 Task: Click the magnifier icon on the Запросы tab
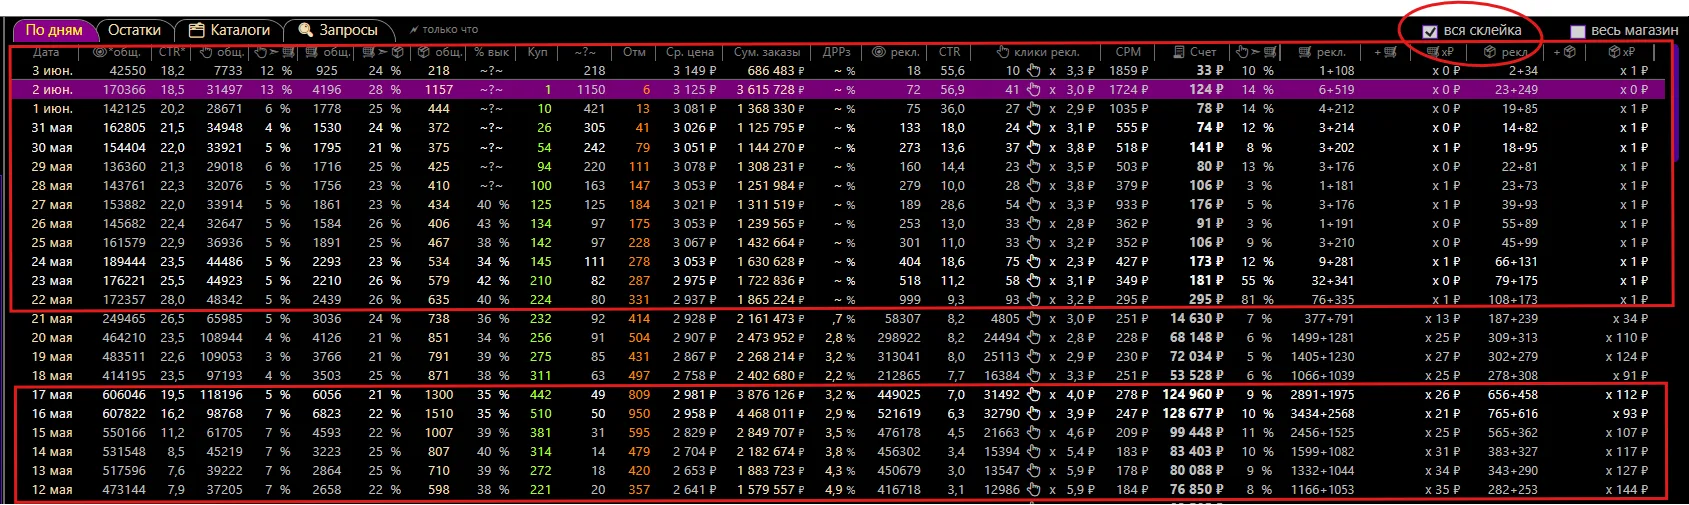pos(306,30)
